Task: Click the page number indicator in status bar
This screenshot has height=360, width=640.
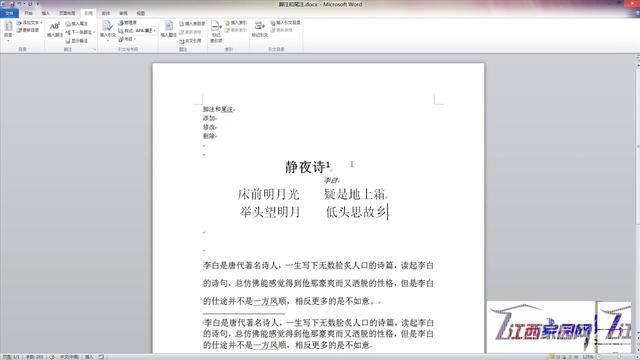Action: [11, 357]
